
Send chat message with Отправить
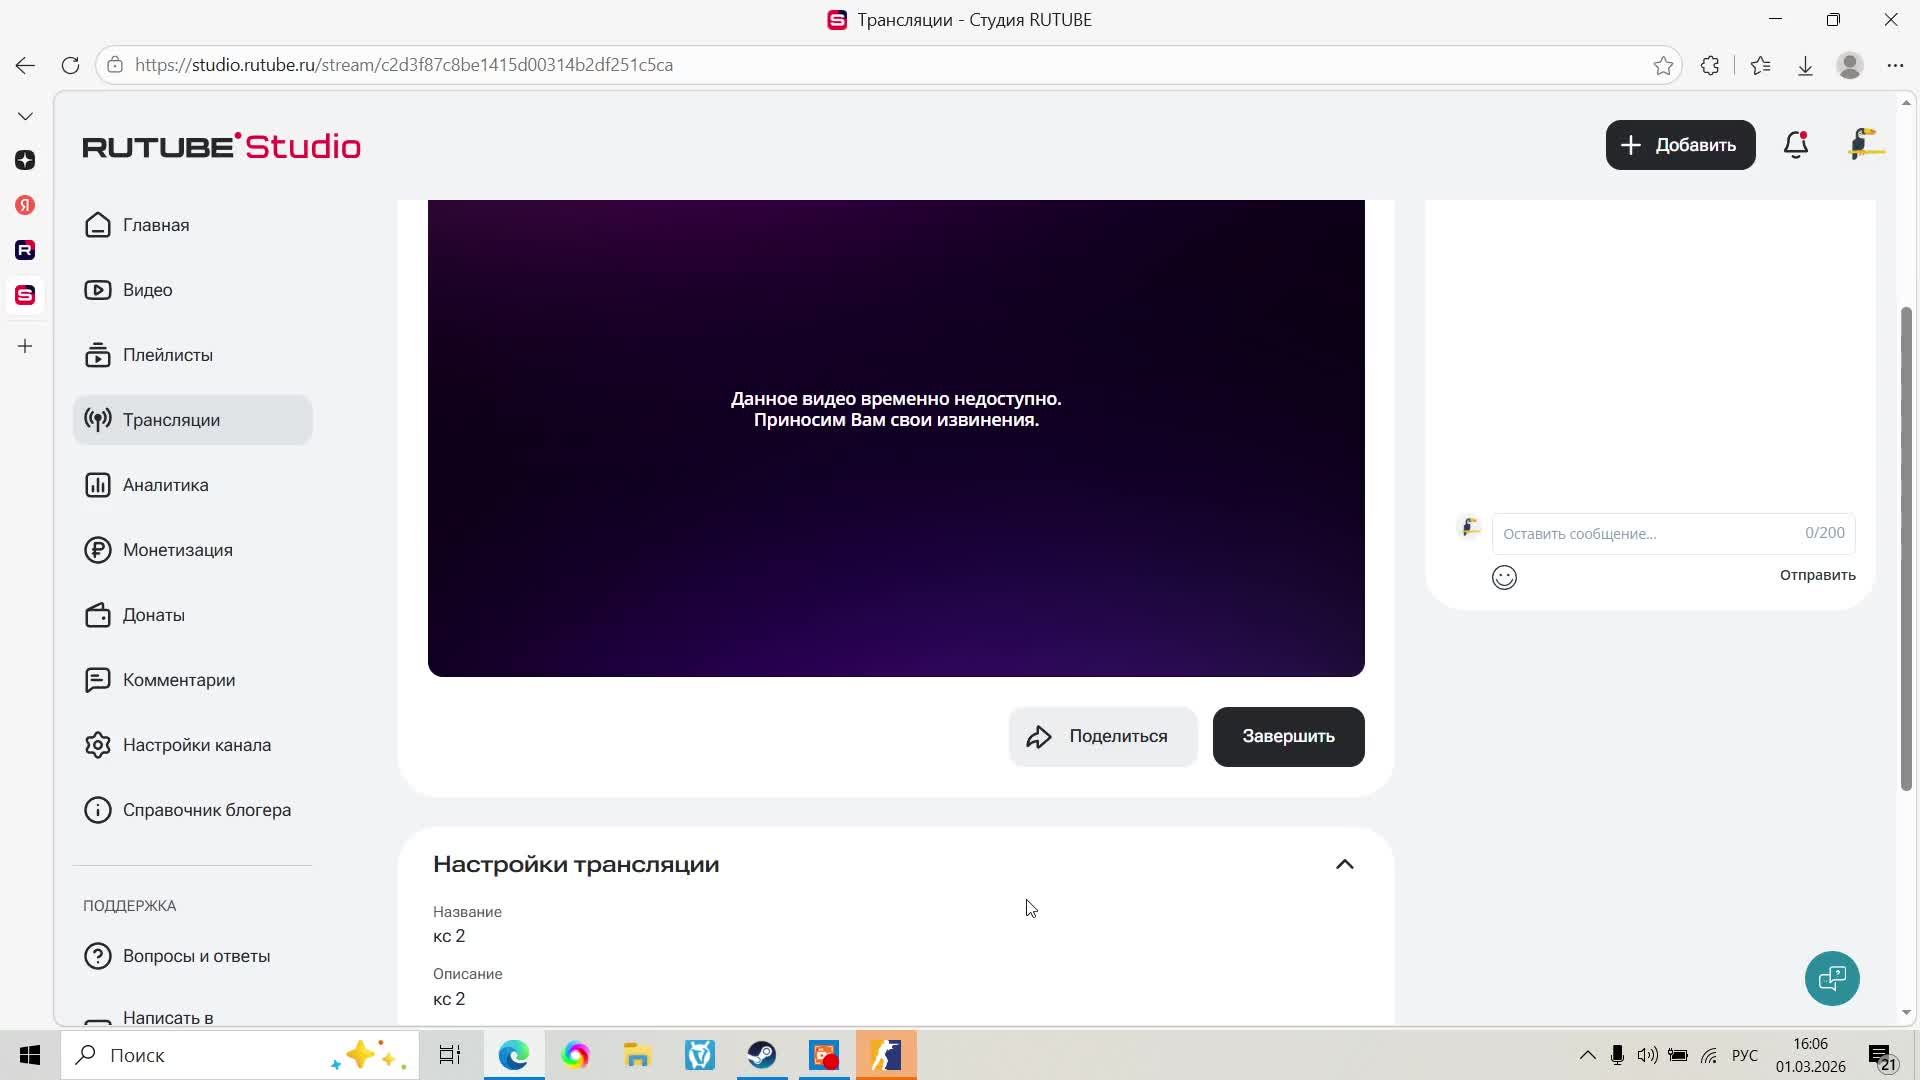[1817, 575]
